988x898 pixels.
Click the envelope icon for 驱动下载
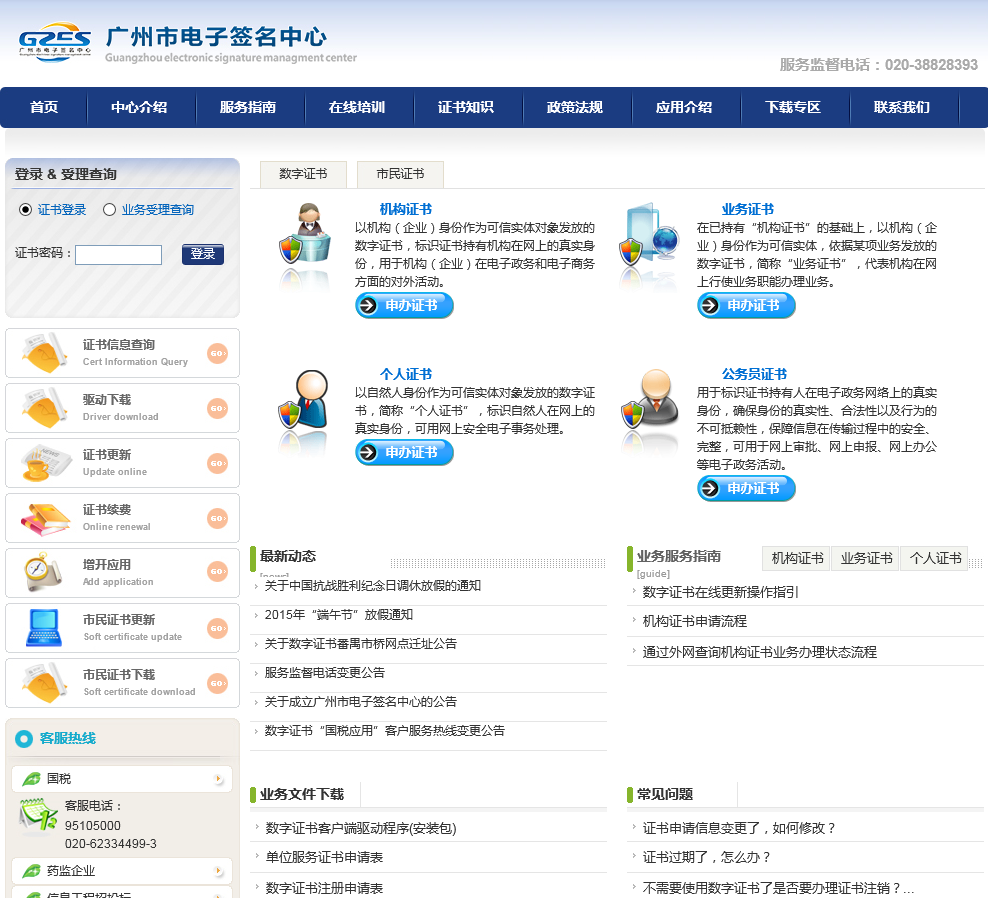(45, 407)
